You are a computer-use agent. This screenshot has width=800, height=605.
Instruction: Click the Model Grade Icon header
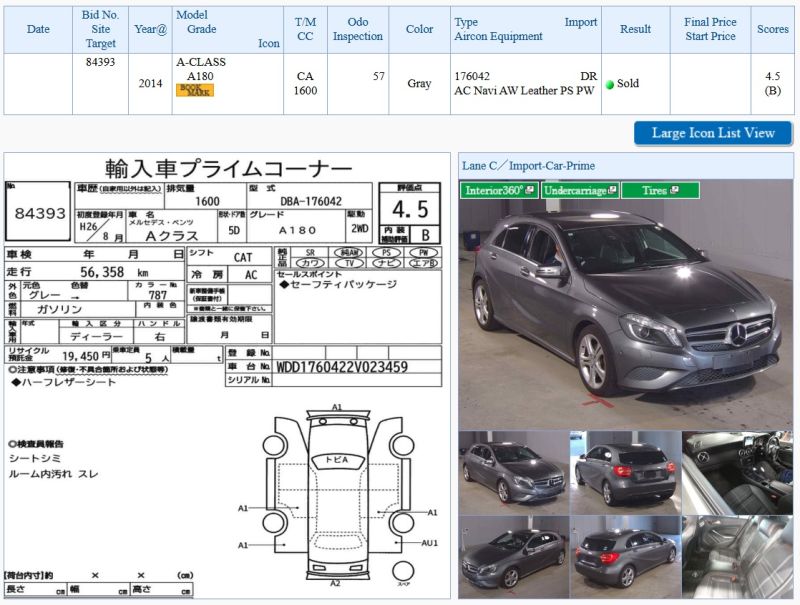[x=228, y=30]
